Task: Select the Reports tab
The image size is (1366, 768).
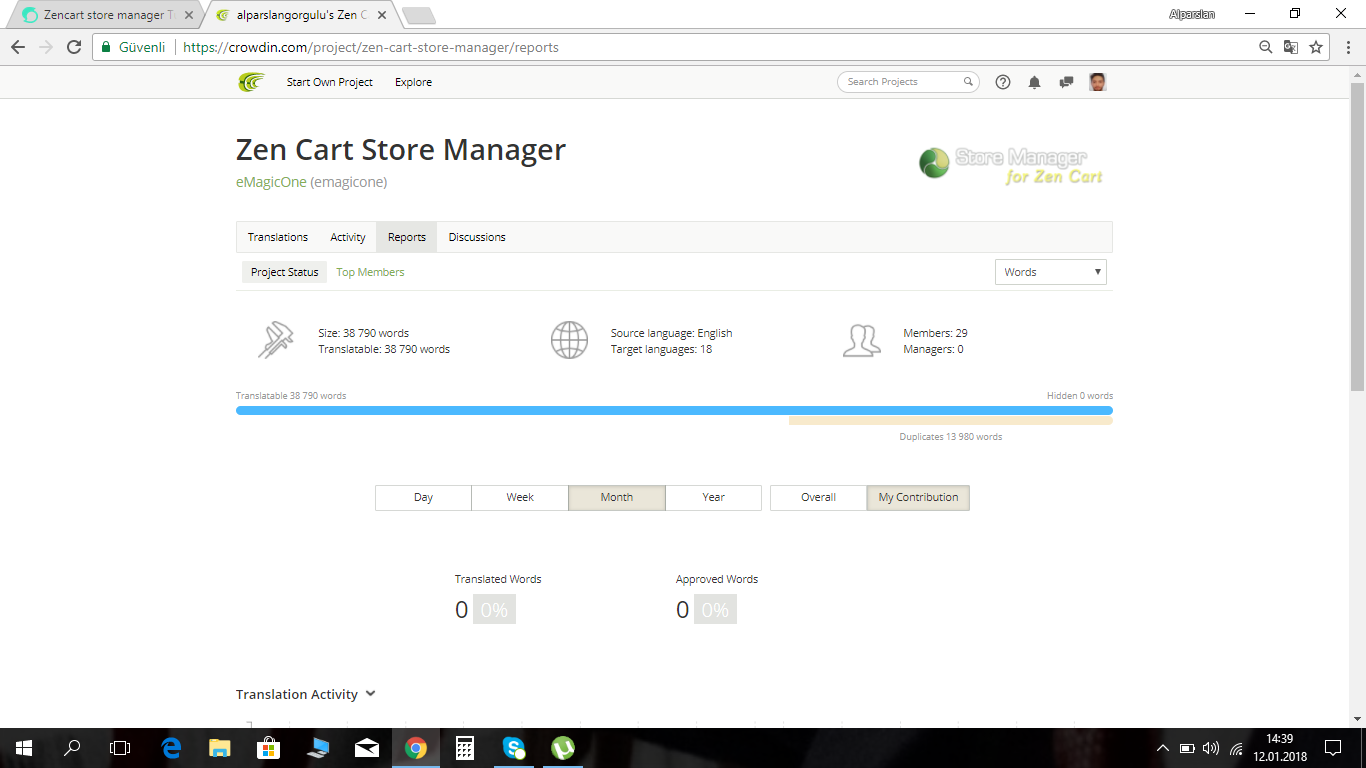Action: [x=407, y=237]
